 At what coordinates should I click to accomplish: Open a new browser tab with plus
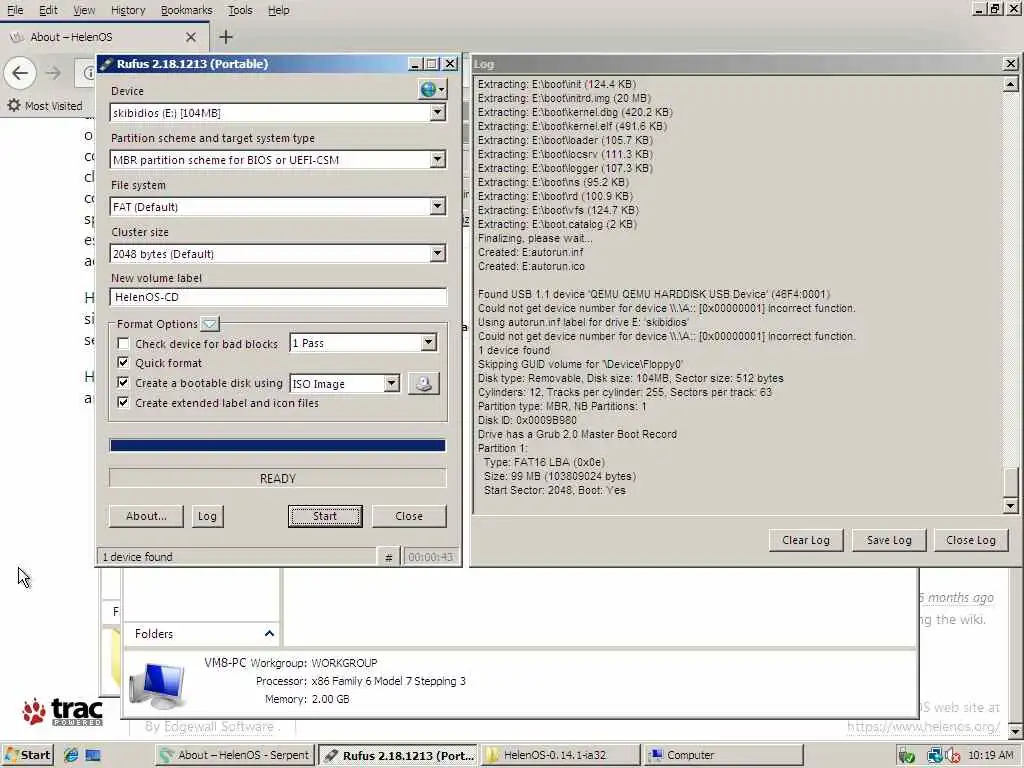coord(226,37)
